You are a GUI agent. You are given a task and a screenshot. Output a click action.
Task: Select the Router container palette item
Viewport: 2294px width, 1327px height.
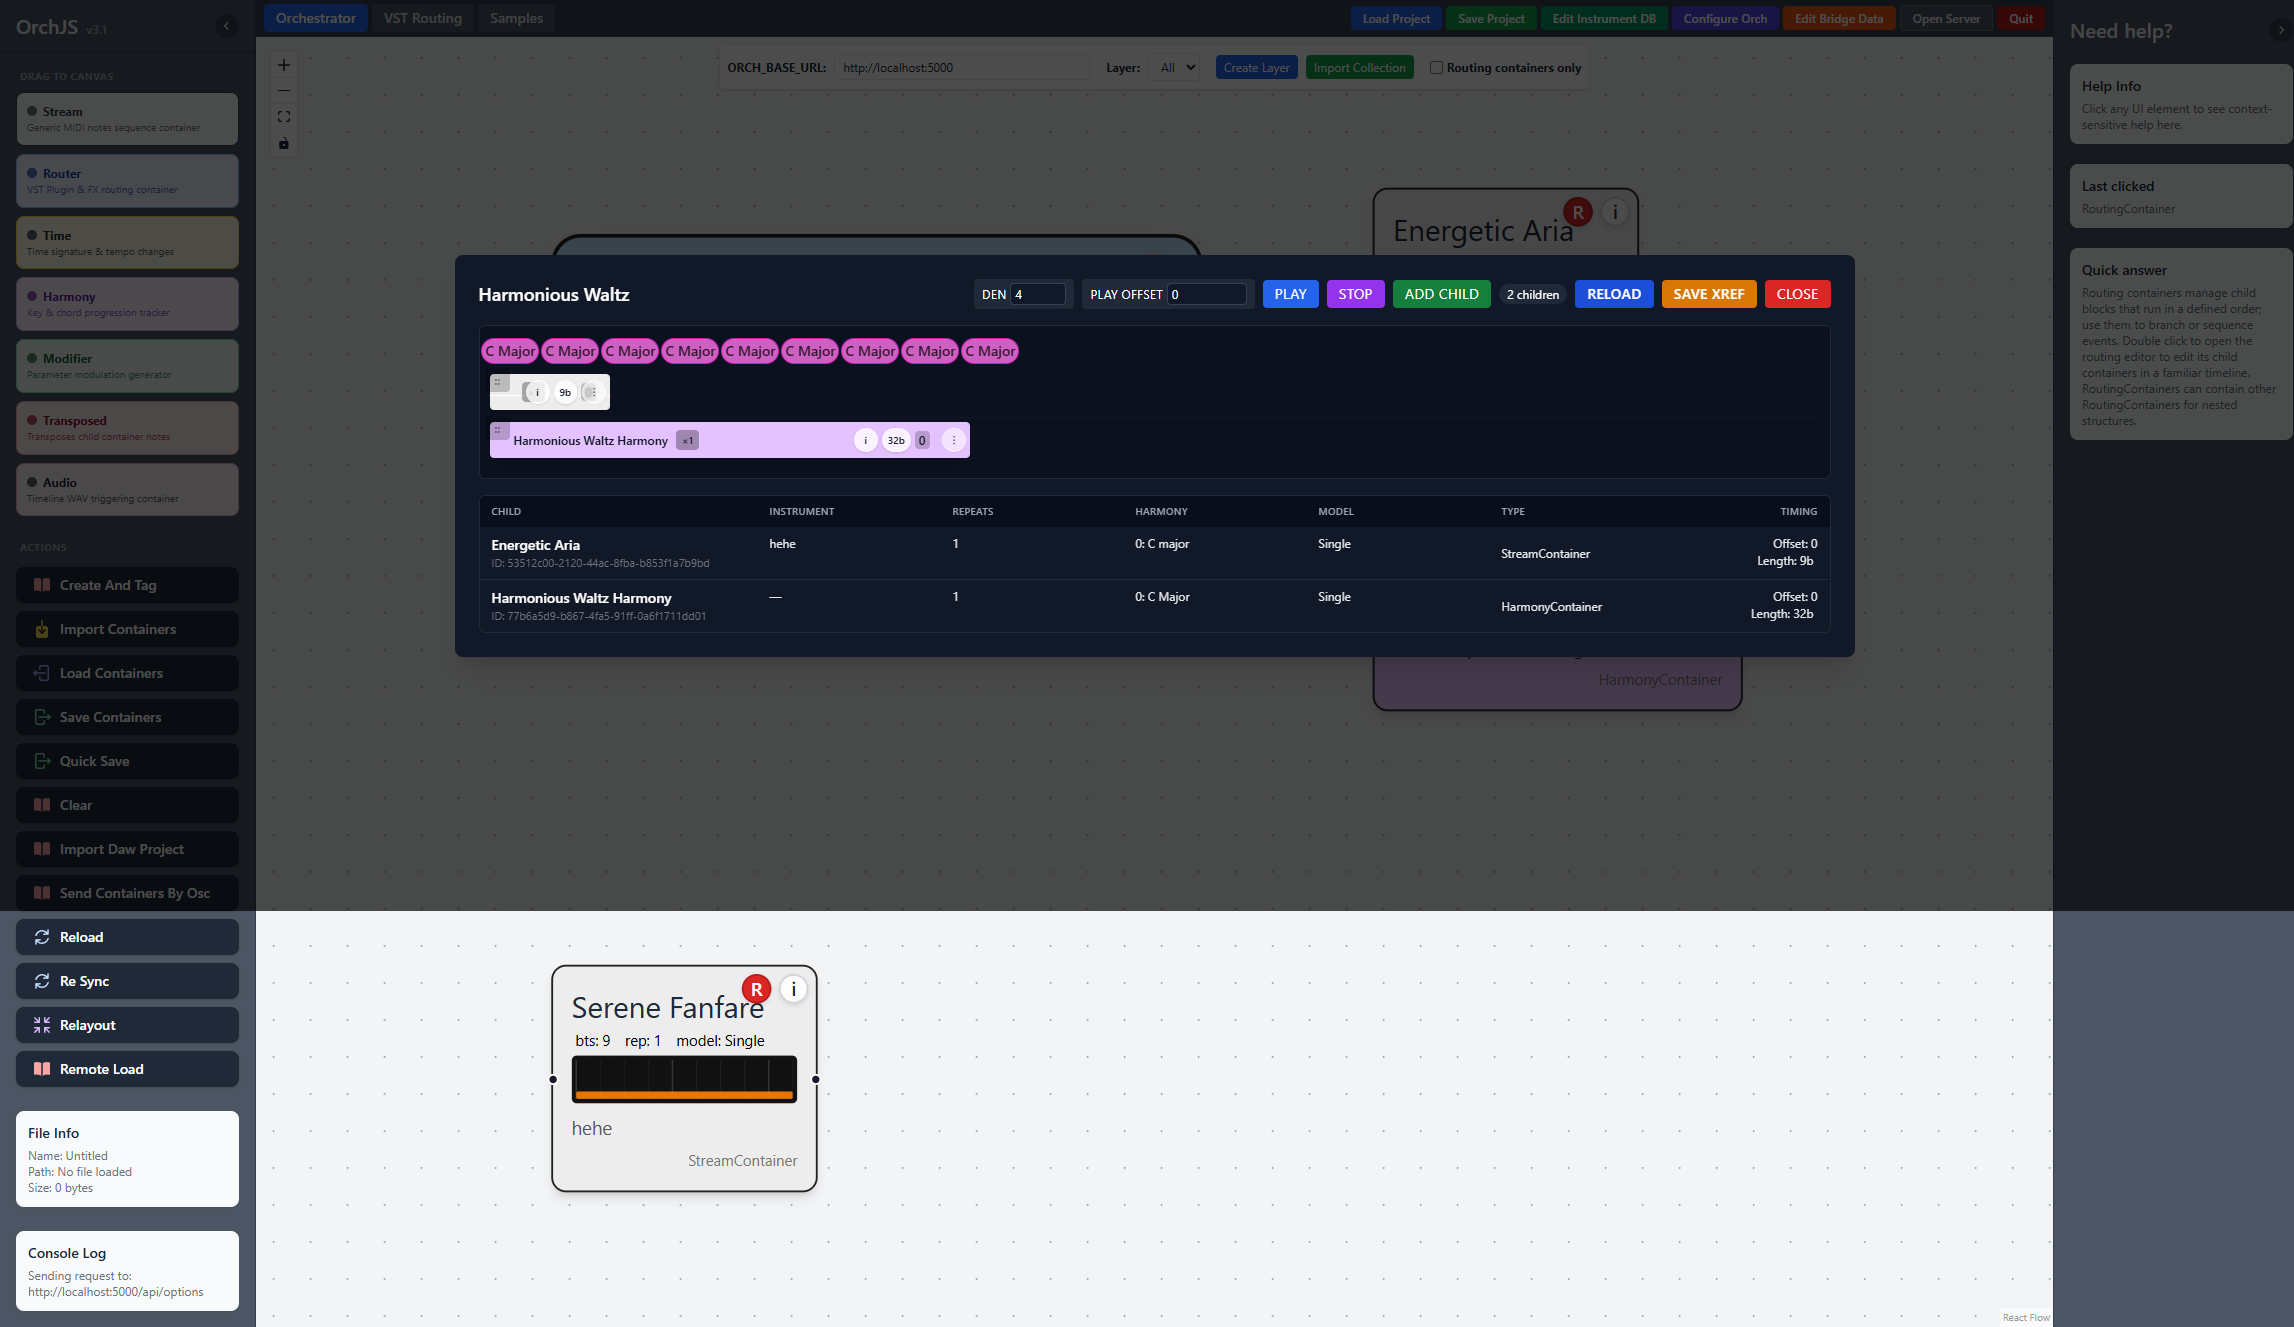tap(127, 181)
